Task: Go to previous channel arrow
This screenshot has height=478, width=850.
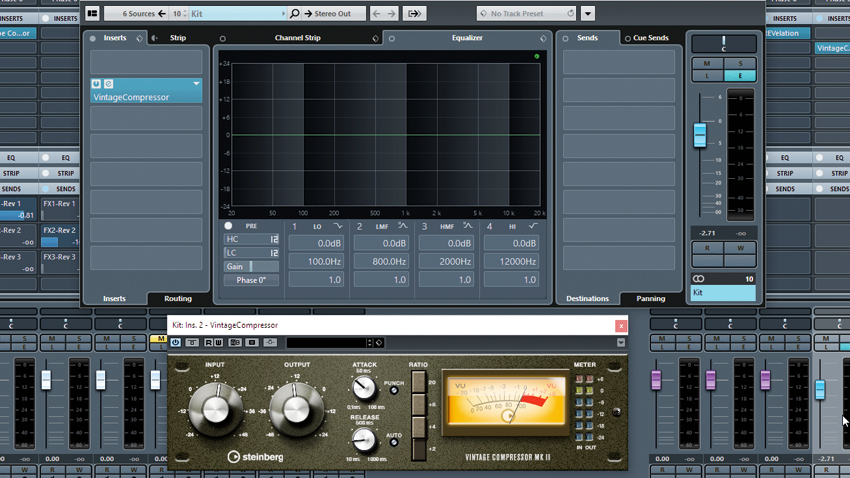Action: click(376, 14)
